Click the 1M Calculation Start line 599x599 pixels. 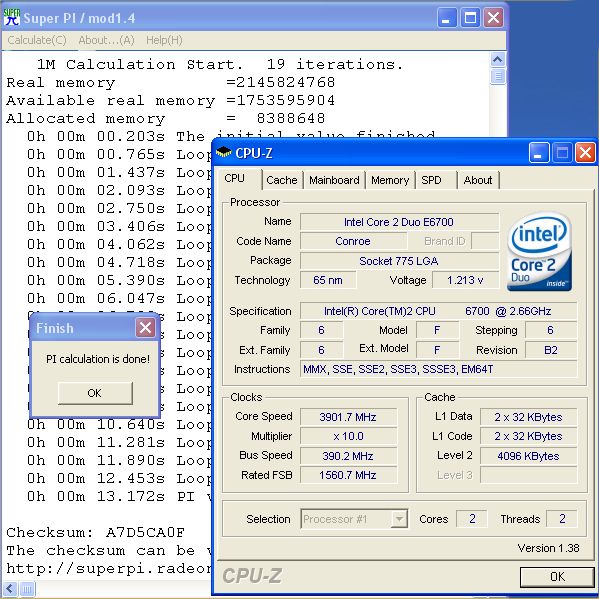(220, 64)
